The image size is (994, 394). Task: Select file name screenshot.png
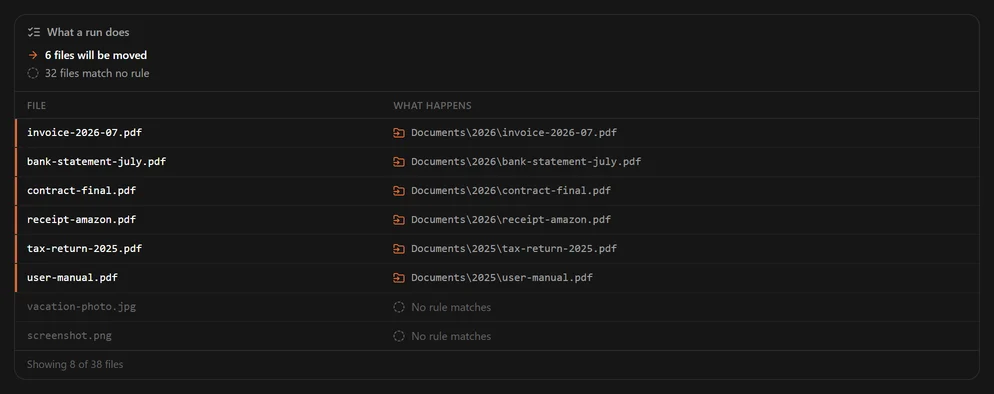[x=69, y=336]
